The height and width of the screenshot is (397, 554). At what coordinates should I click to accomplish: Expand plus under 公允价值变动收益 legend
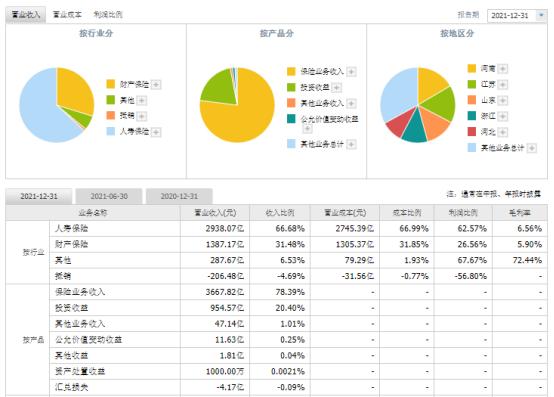(x=307, y=129)
